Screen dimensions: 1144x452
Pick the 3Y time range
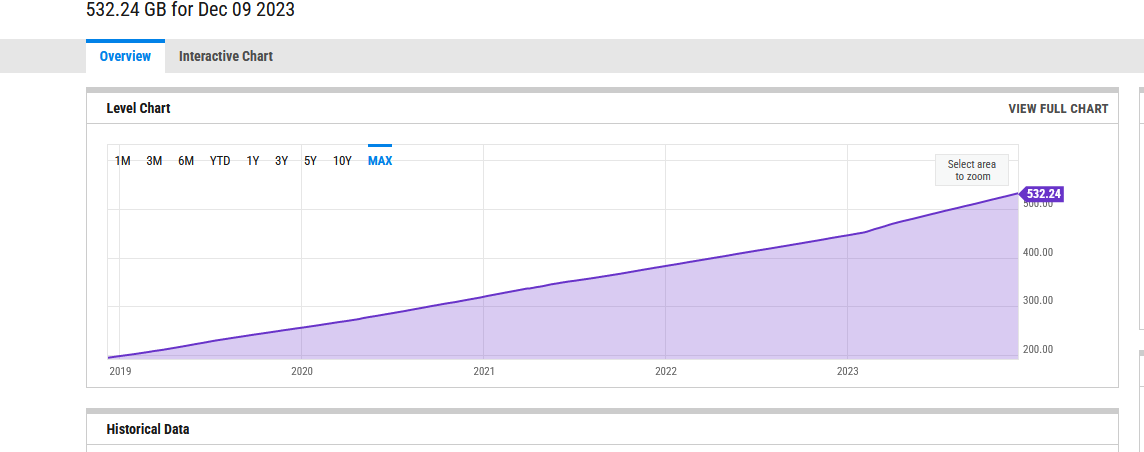(x=281, y=161)
